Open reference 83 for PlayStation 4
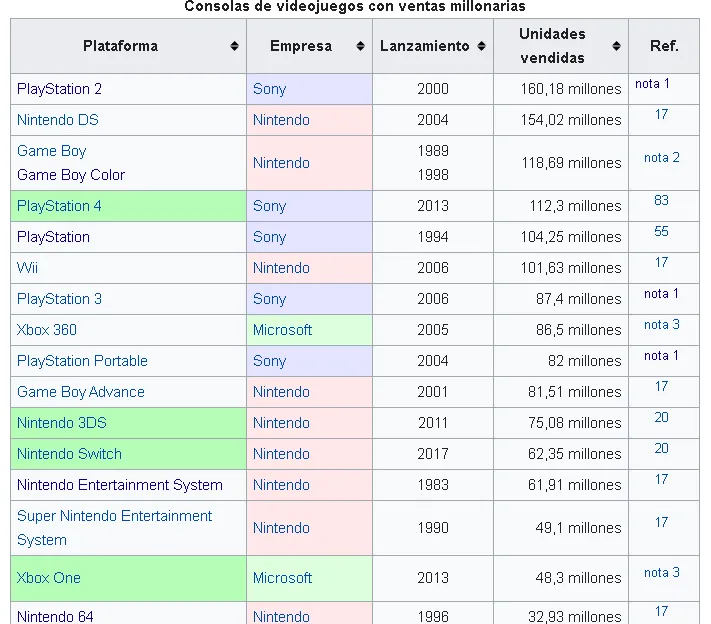 [661, 200]
